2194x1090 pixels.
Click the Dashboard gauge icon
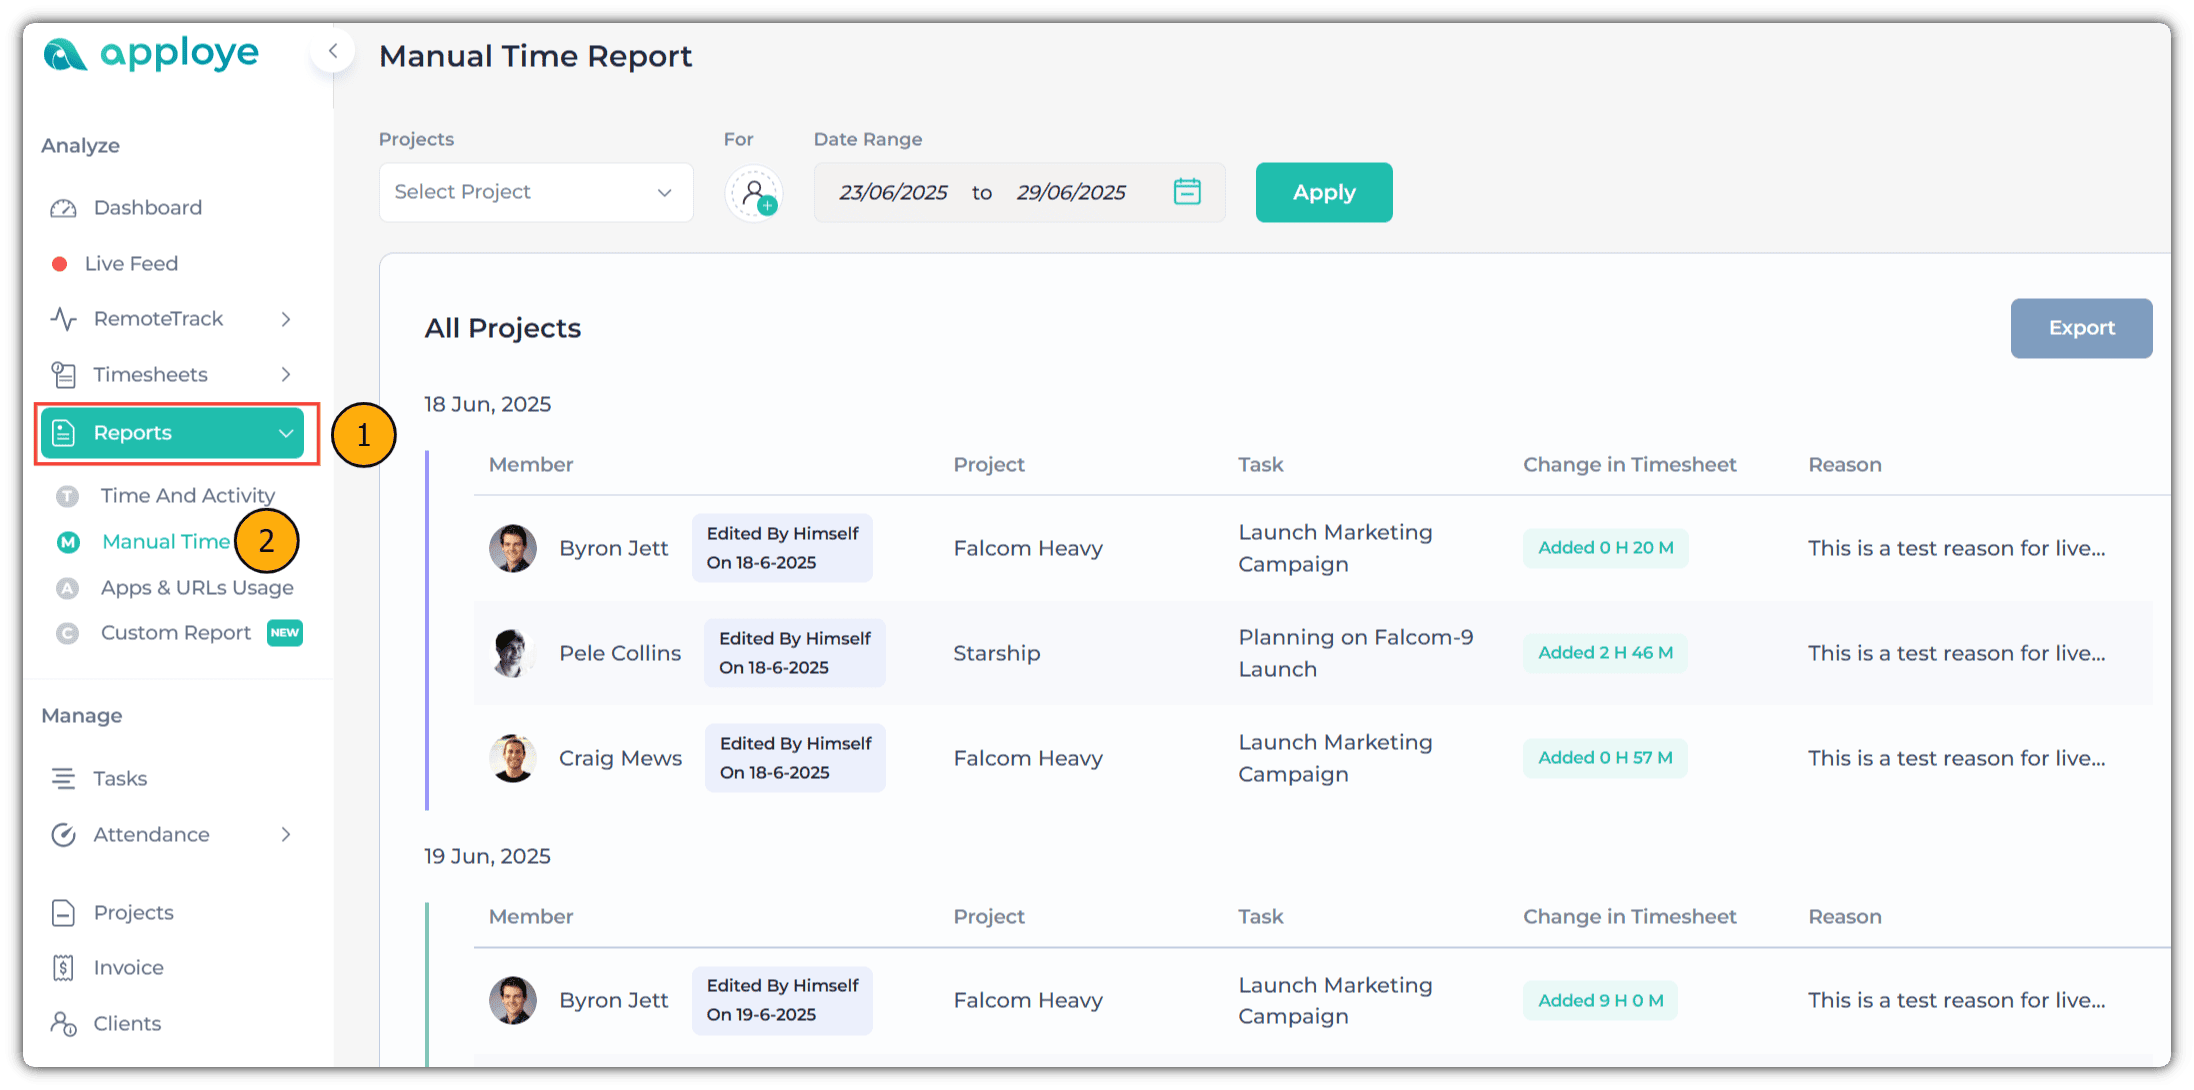(x=64, y=208)
